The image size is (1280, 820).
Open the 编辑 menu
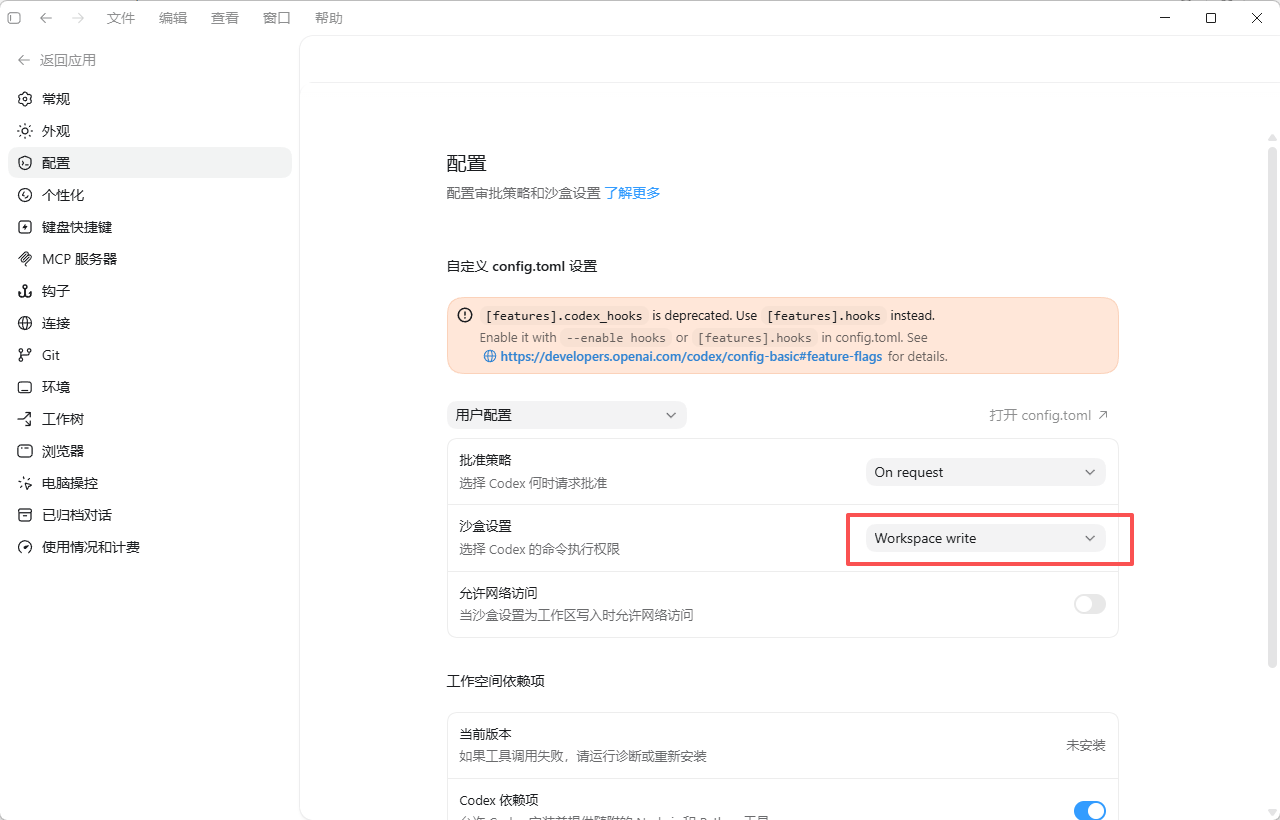click(173, 18)
